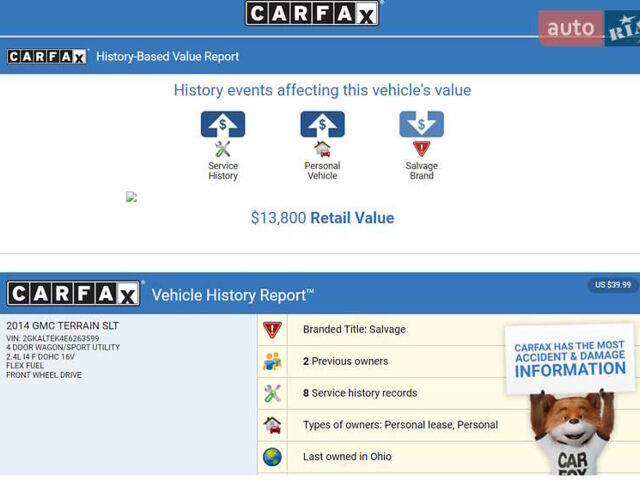640x480 pixels.
Task: Open the 8 Service history records entry
Action: click(360, 393)
